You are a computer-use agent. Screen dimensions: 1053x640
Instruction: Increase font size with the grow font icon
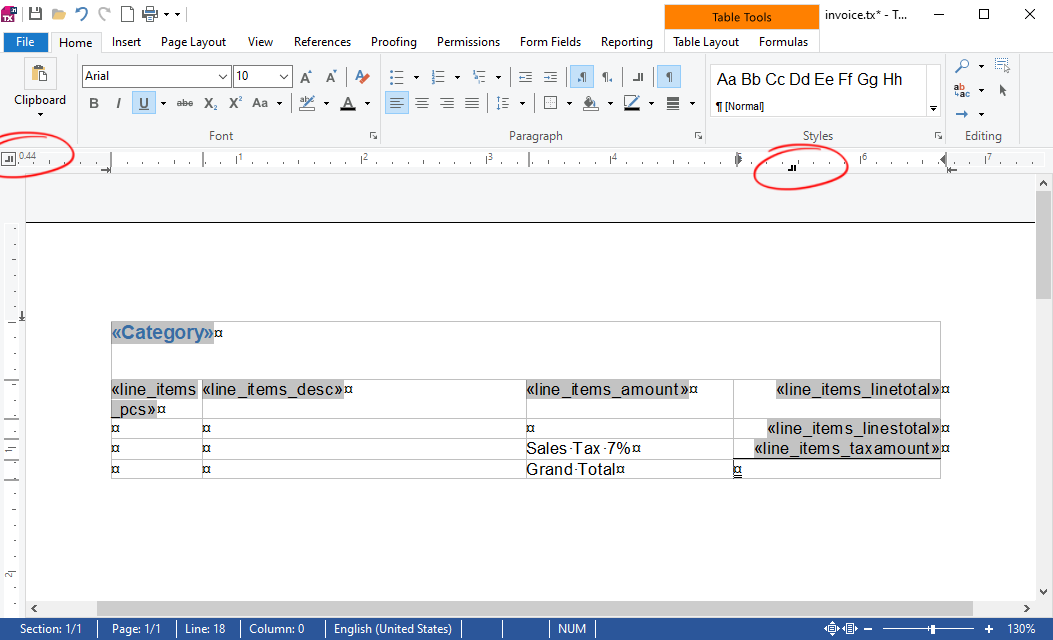click(306, 77)
